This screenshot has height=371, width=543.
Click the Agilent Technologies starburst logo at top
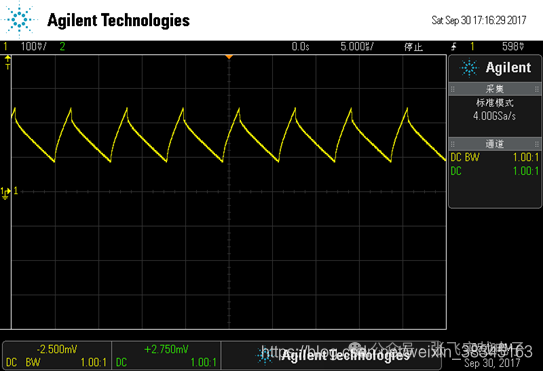20,19
